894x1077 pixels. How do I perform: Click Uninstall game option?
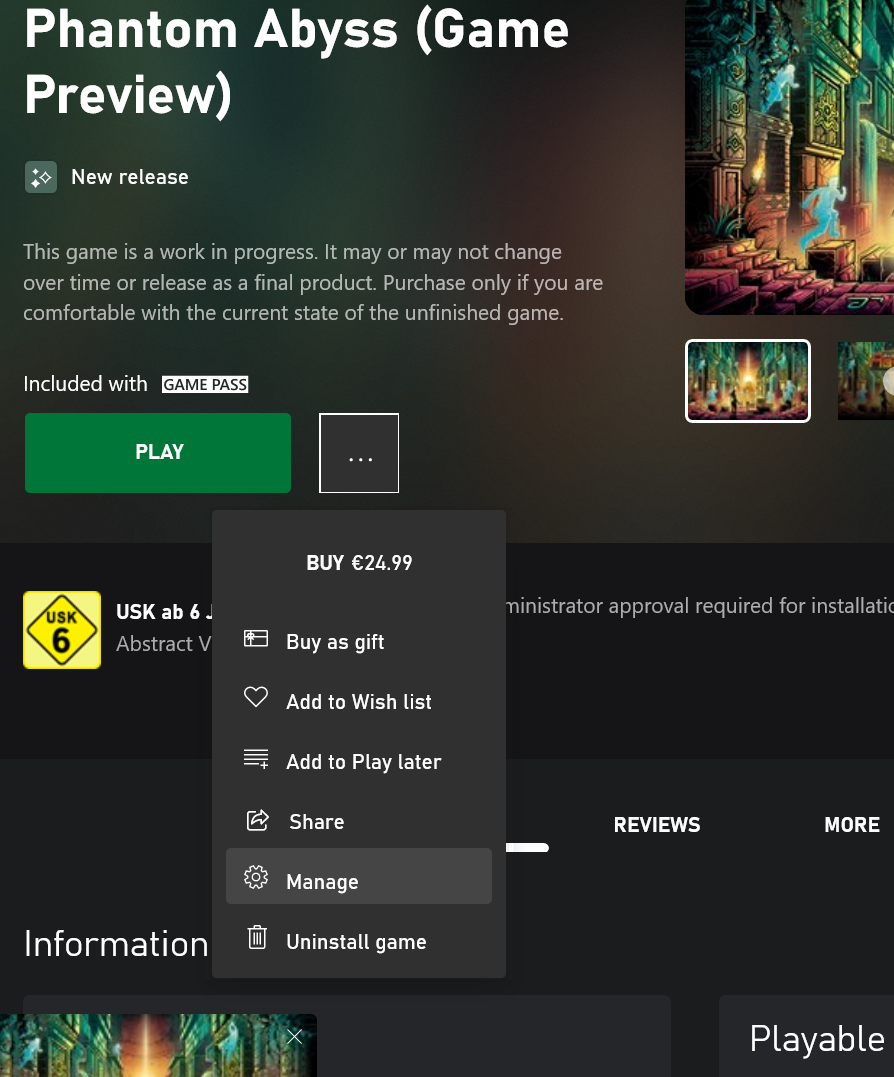tap(359, 940)
